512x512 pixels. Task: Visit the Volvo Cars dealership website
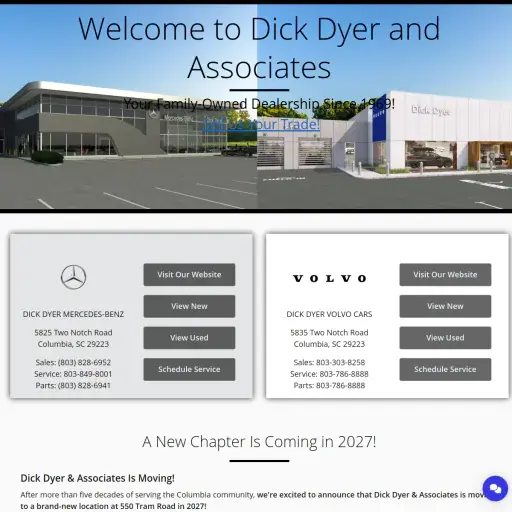[445, 275]
